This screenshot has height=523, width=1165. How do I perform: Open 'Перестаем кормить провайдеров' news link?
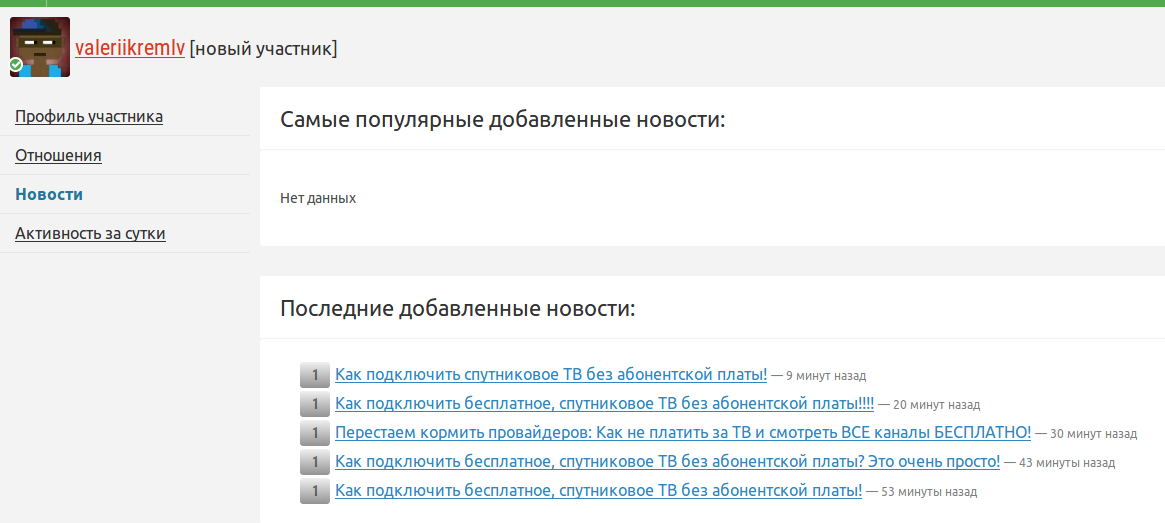pyautogui.click(x=682, y=433)
